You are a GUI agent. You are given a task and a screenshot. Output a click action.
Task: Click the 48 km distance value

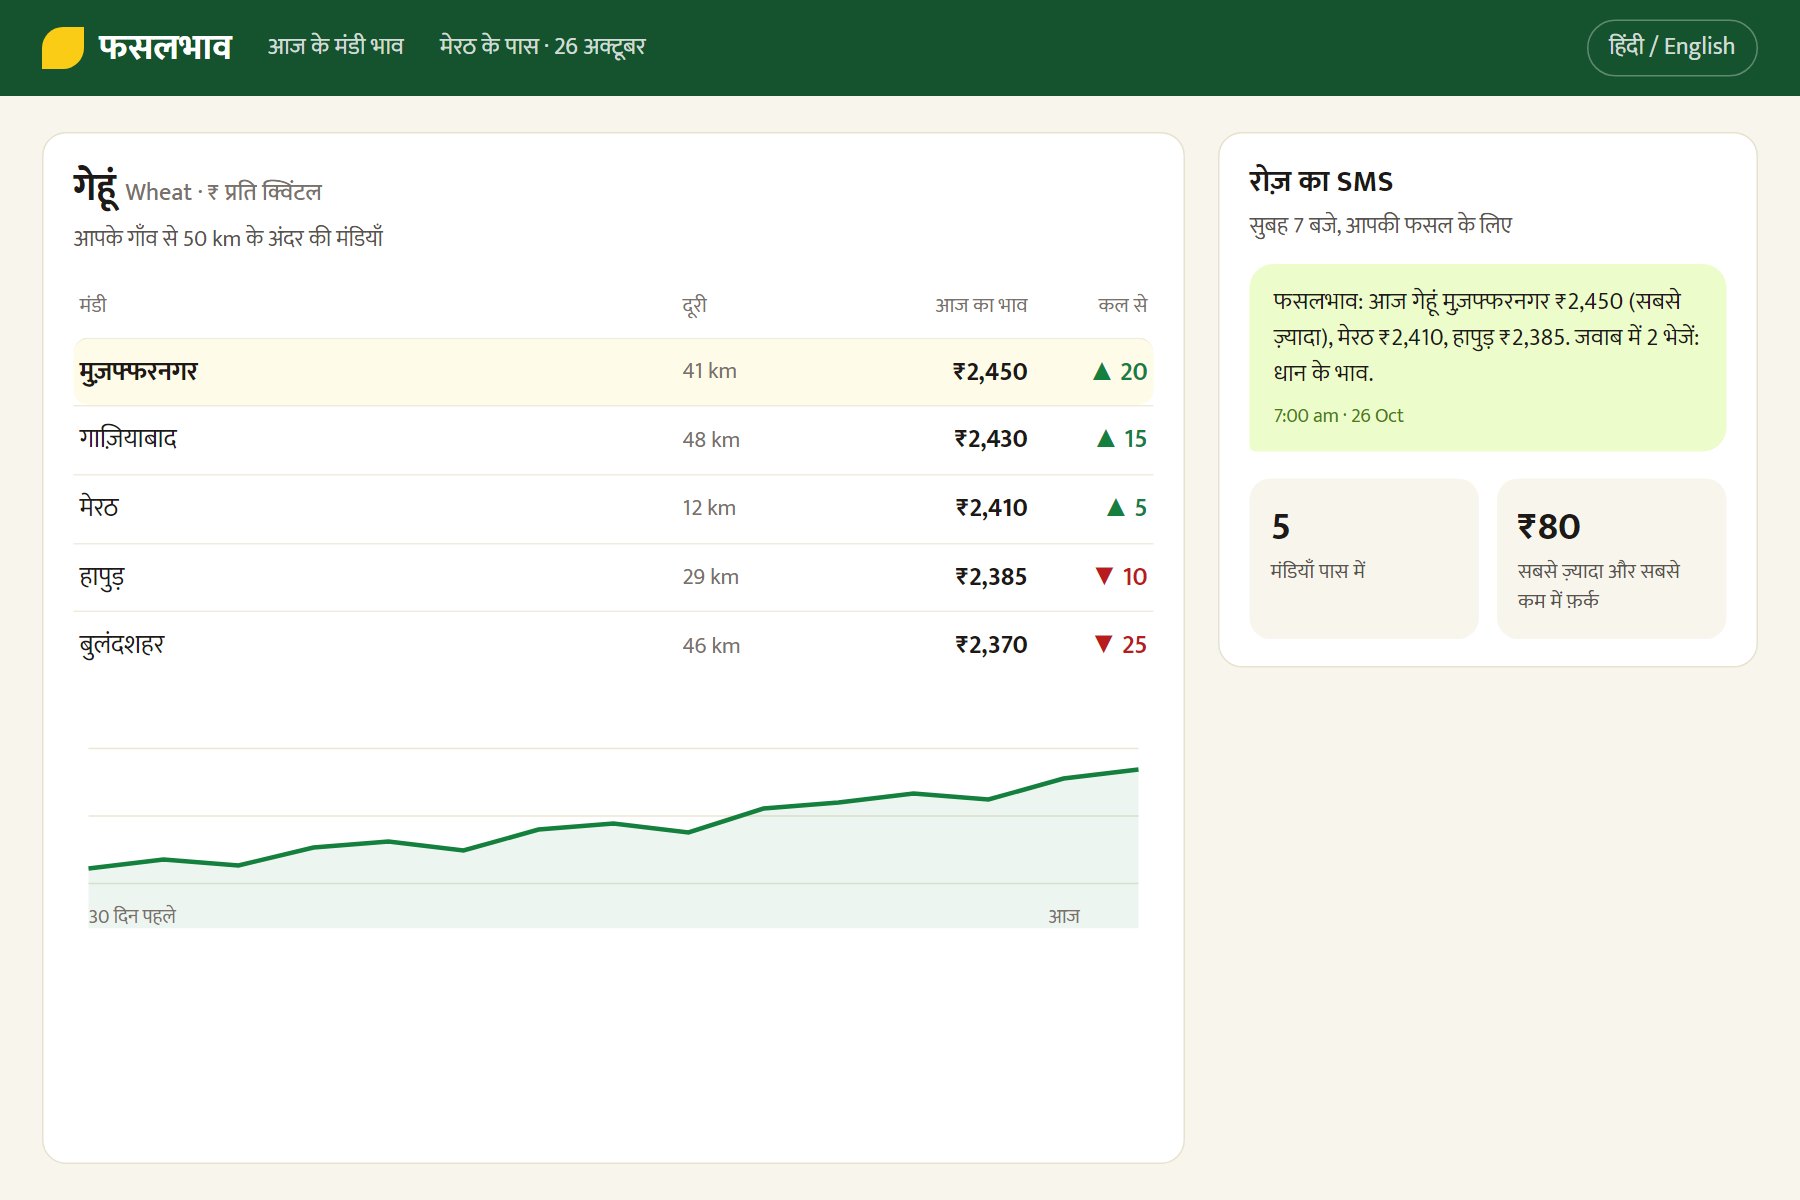(x=711, y=439)
